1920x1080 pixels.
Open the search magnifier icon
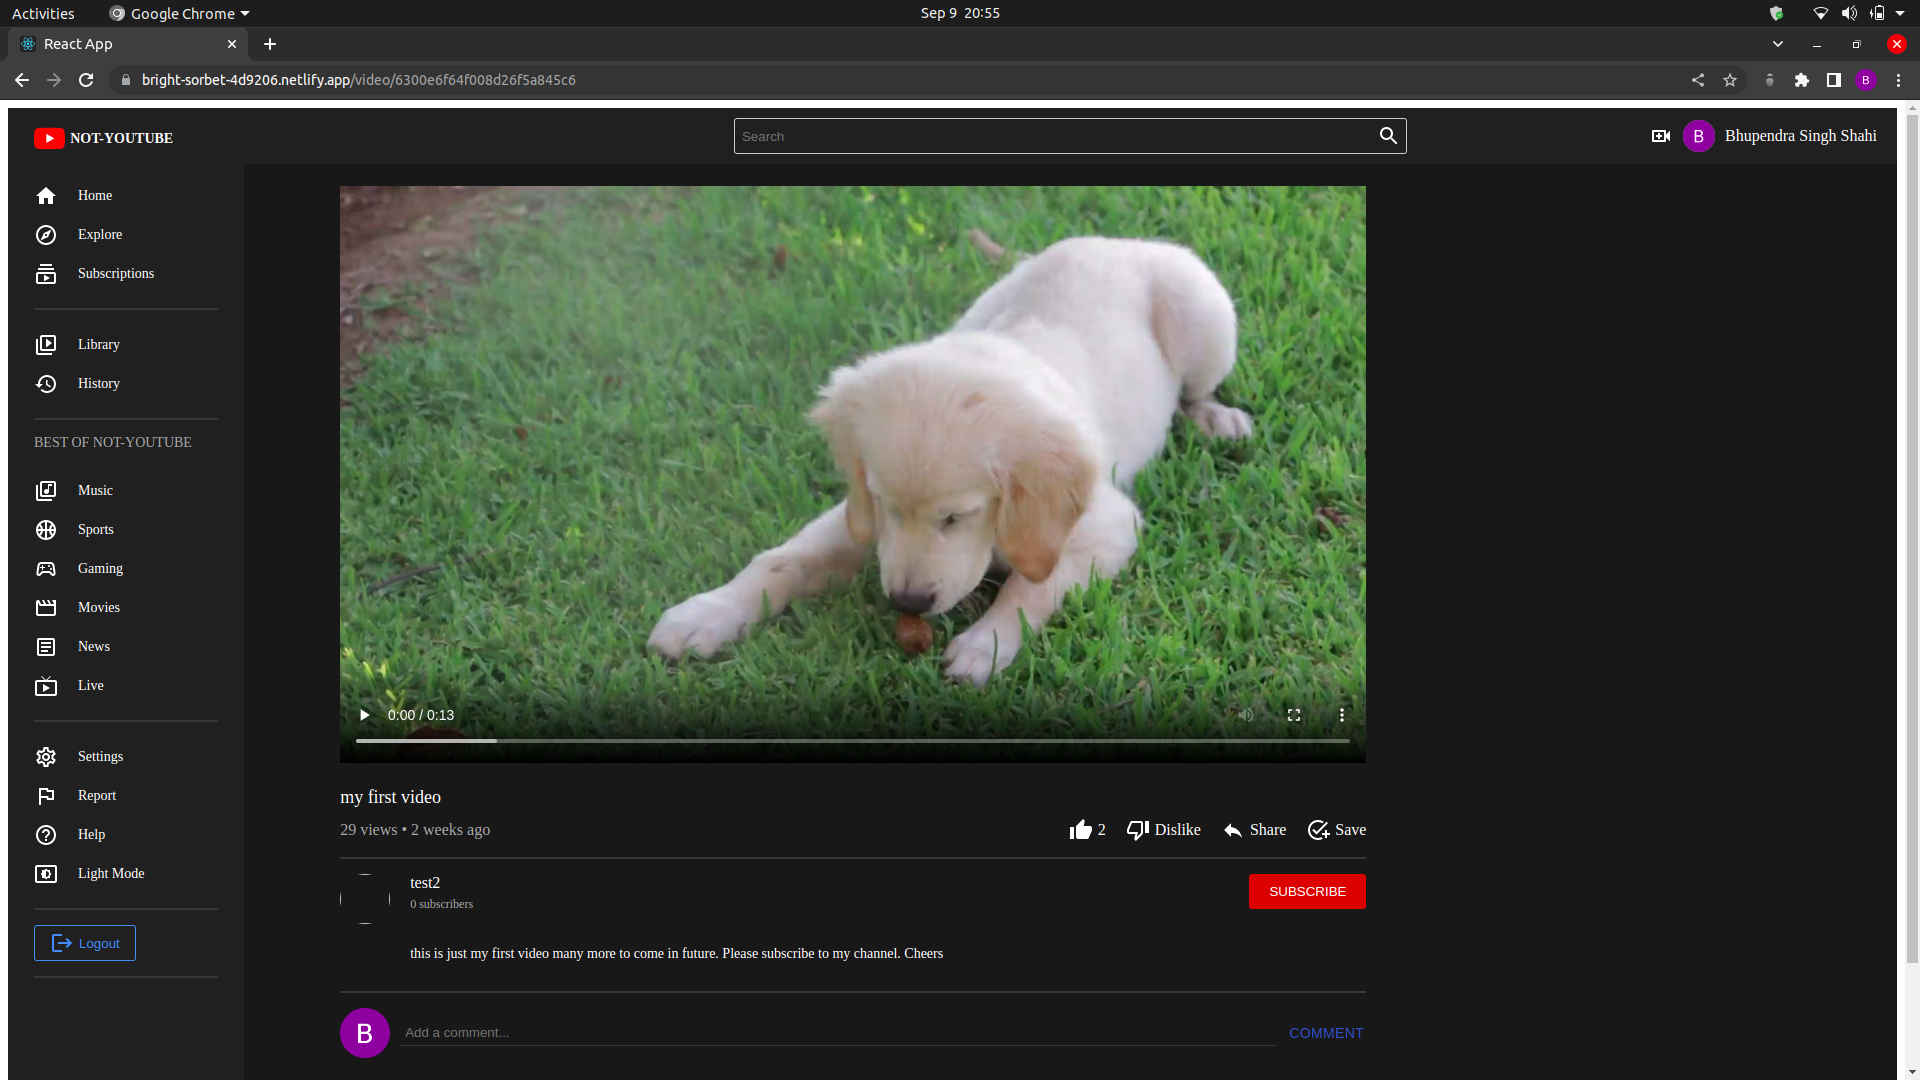(1388, 135)
